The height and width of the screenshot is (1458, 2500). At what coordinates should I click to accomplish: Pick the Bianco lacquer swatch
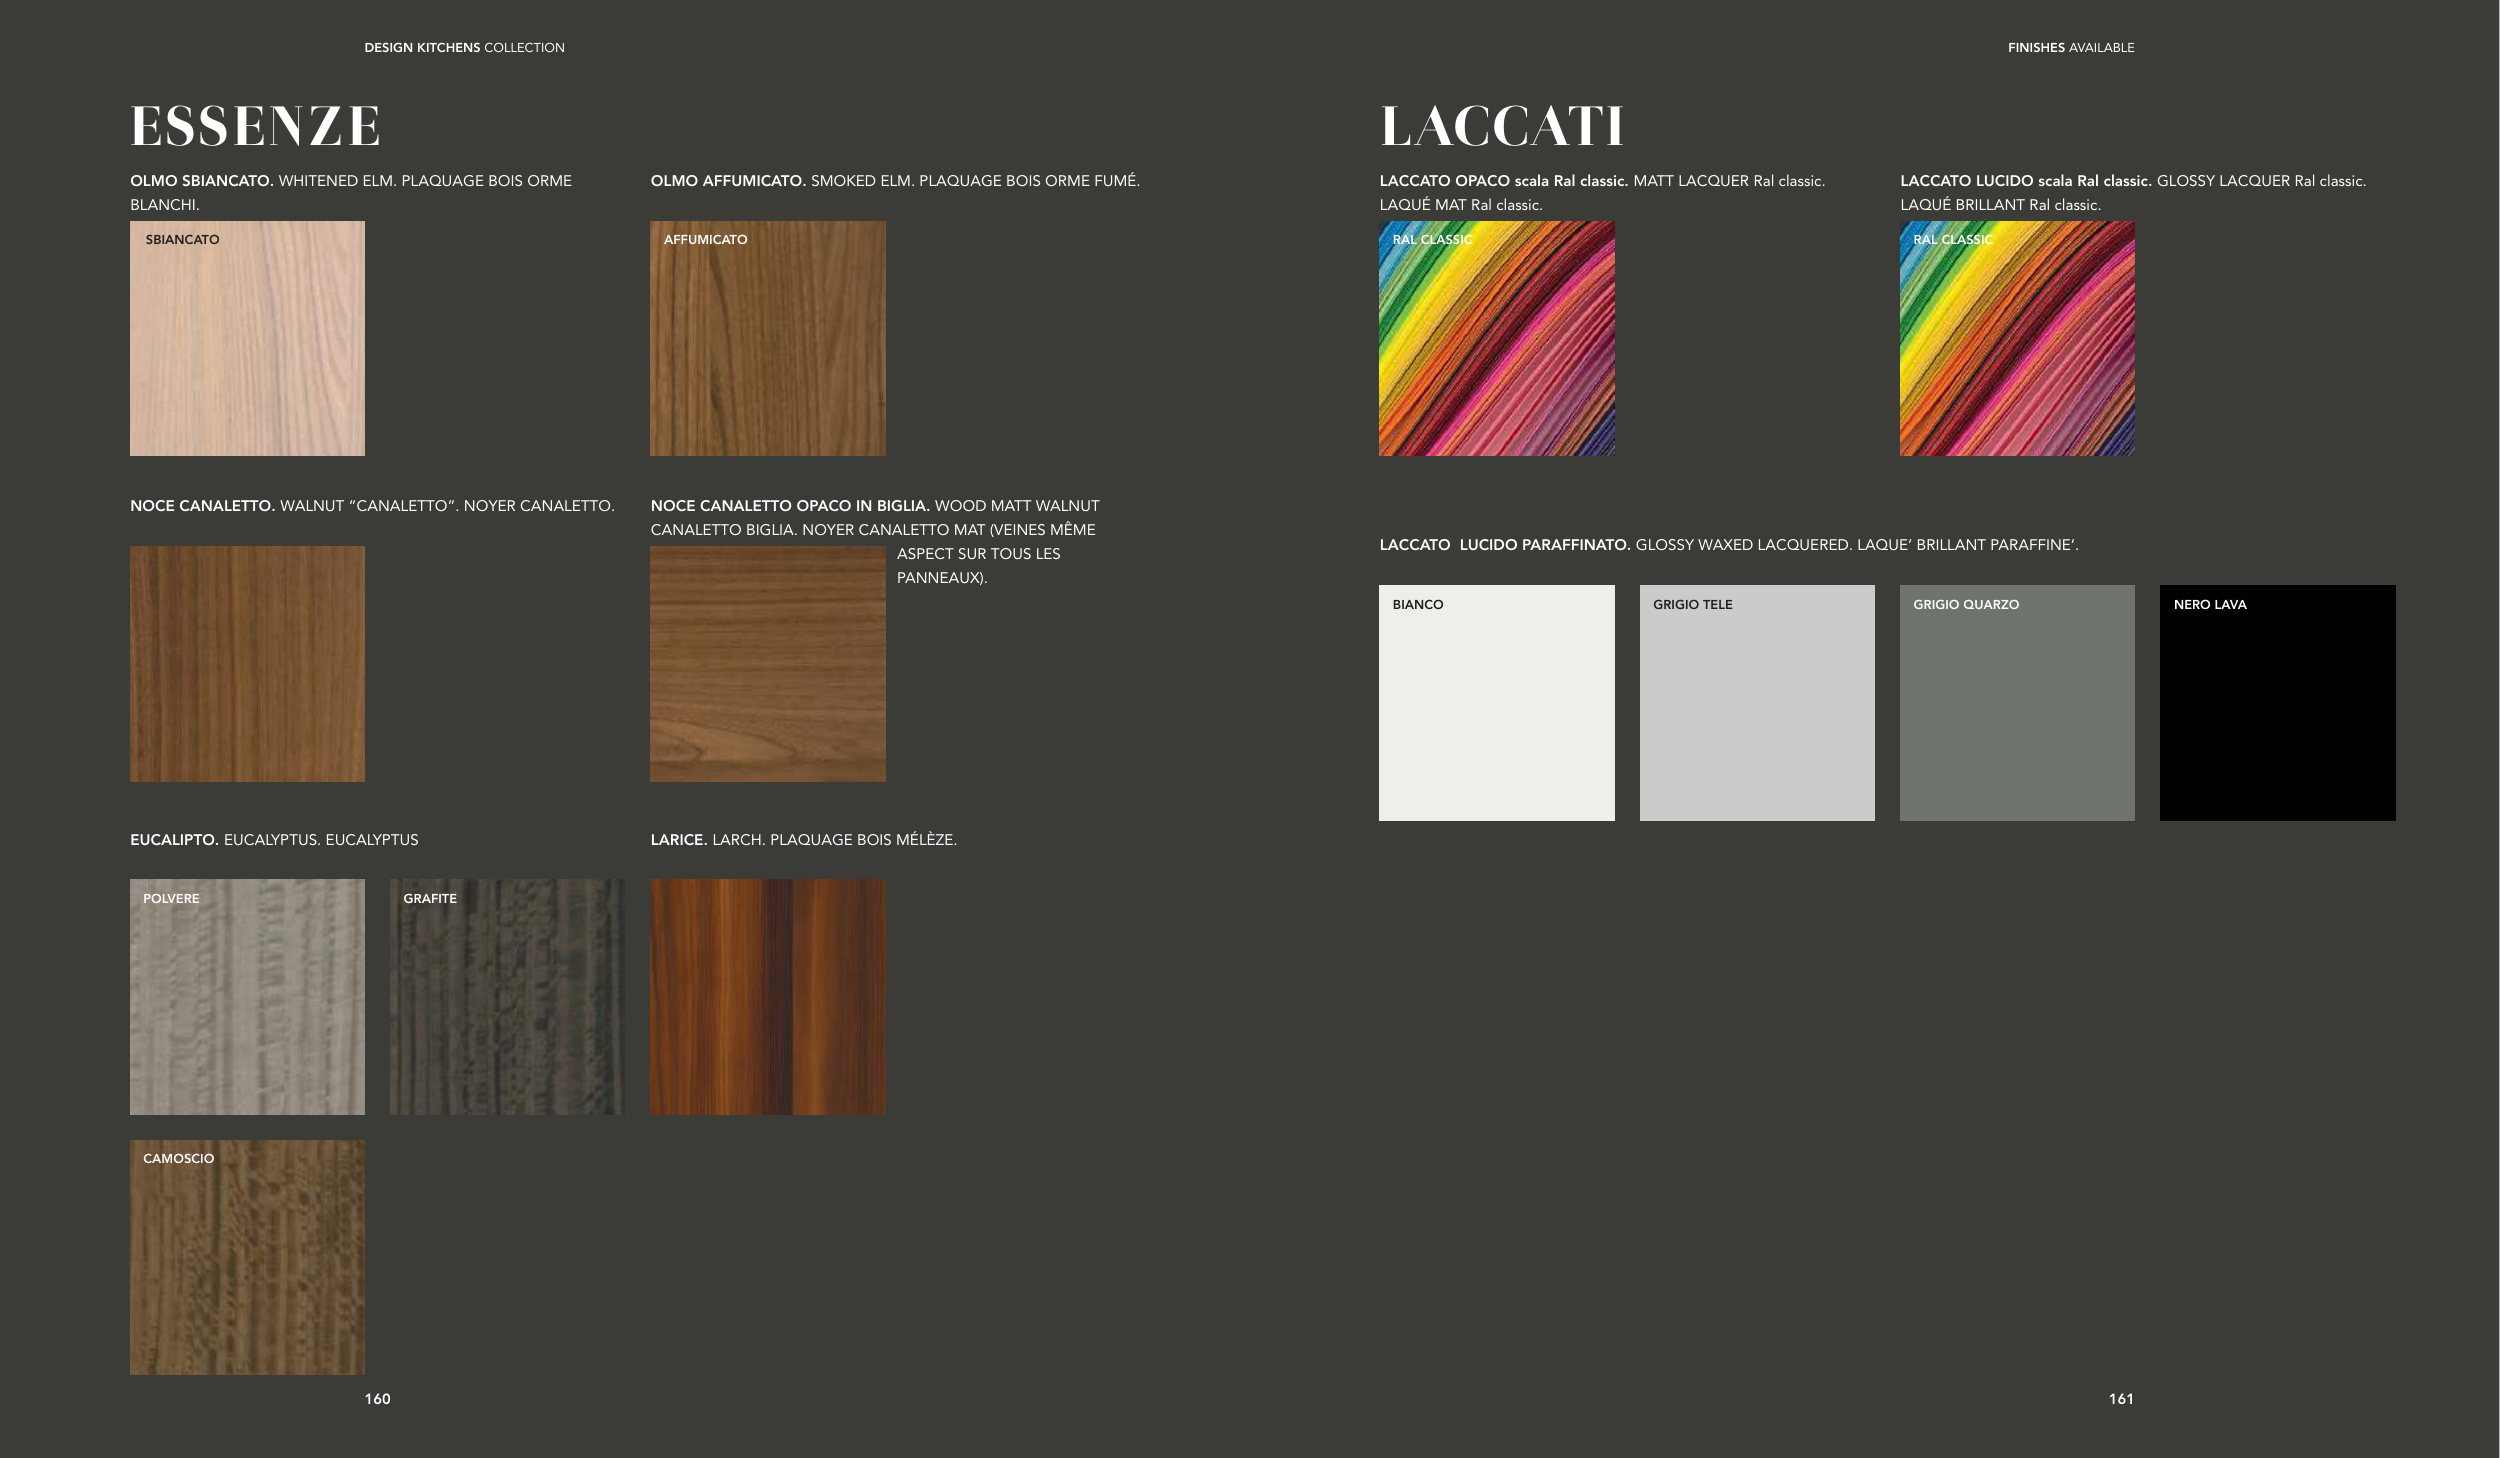[x=1496, y=702]
